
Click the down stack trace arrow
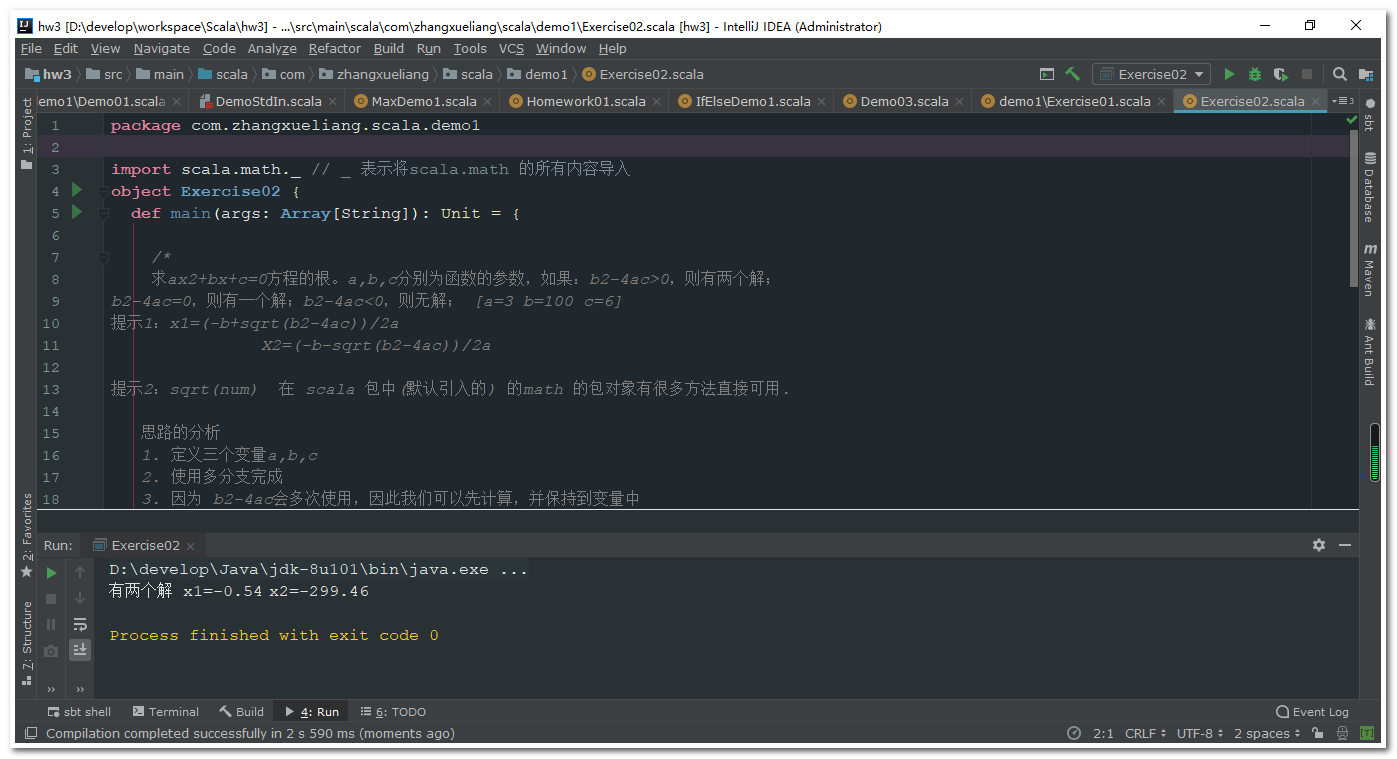(80, 599)
